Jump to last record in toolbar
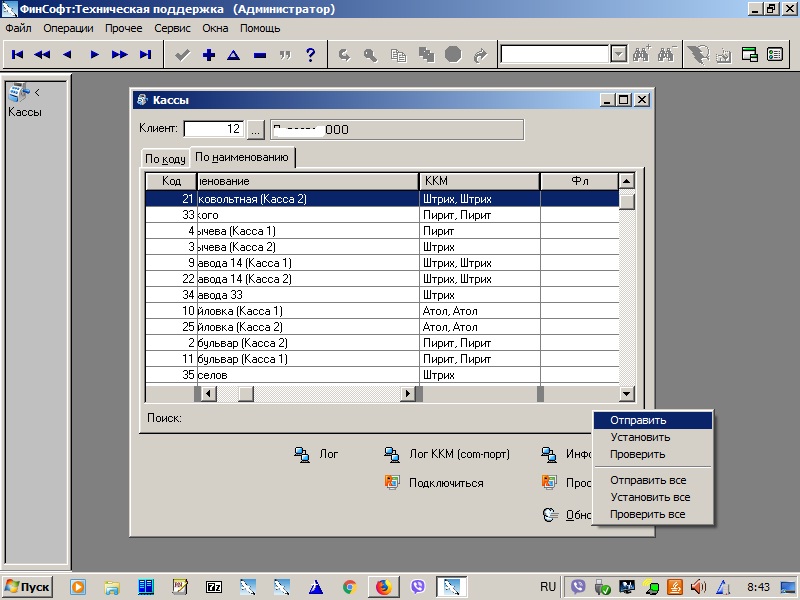This screenshot has height=600, width=800. point(146,55)
